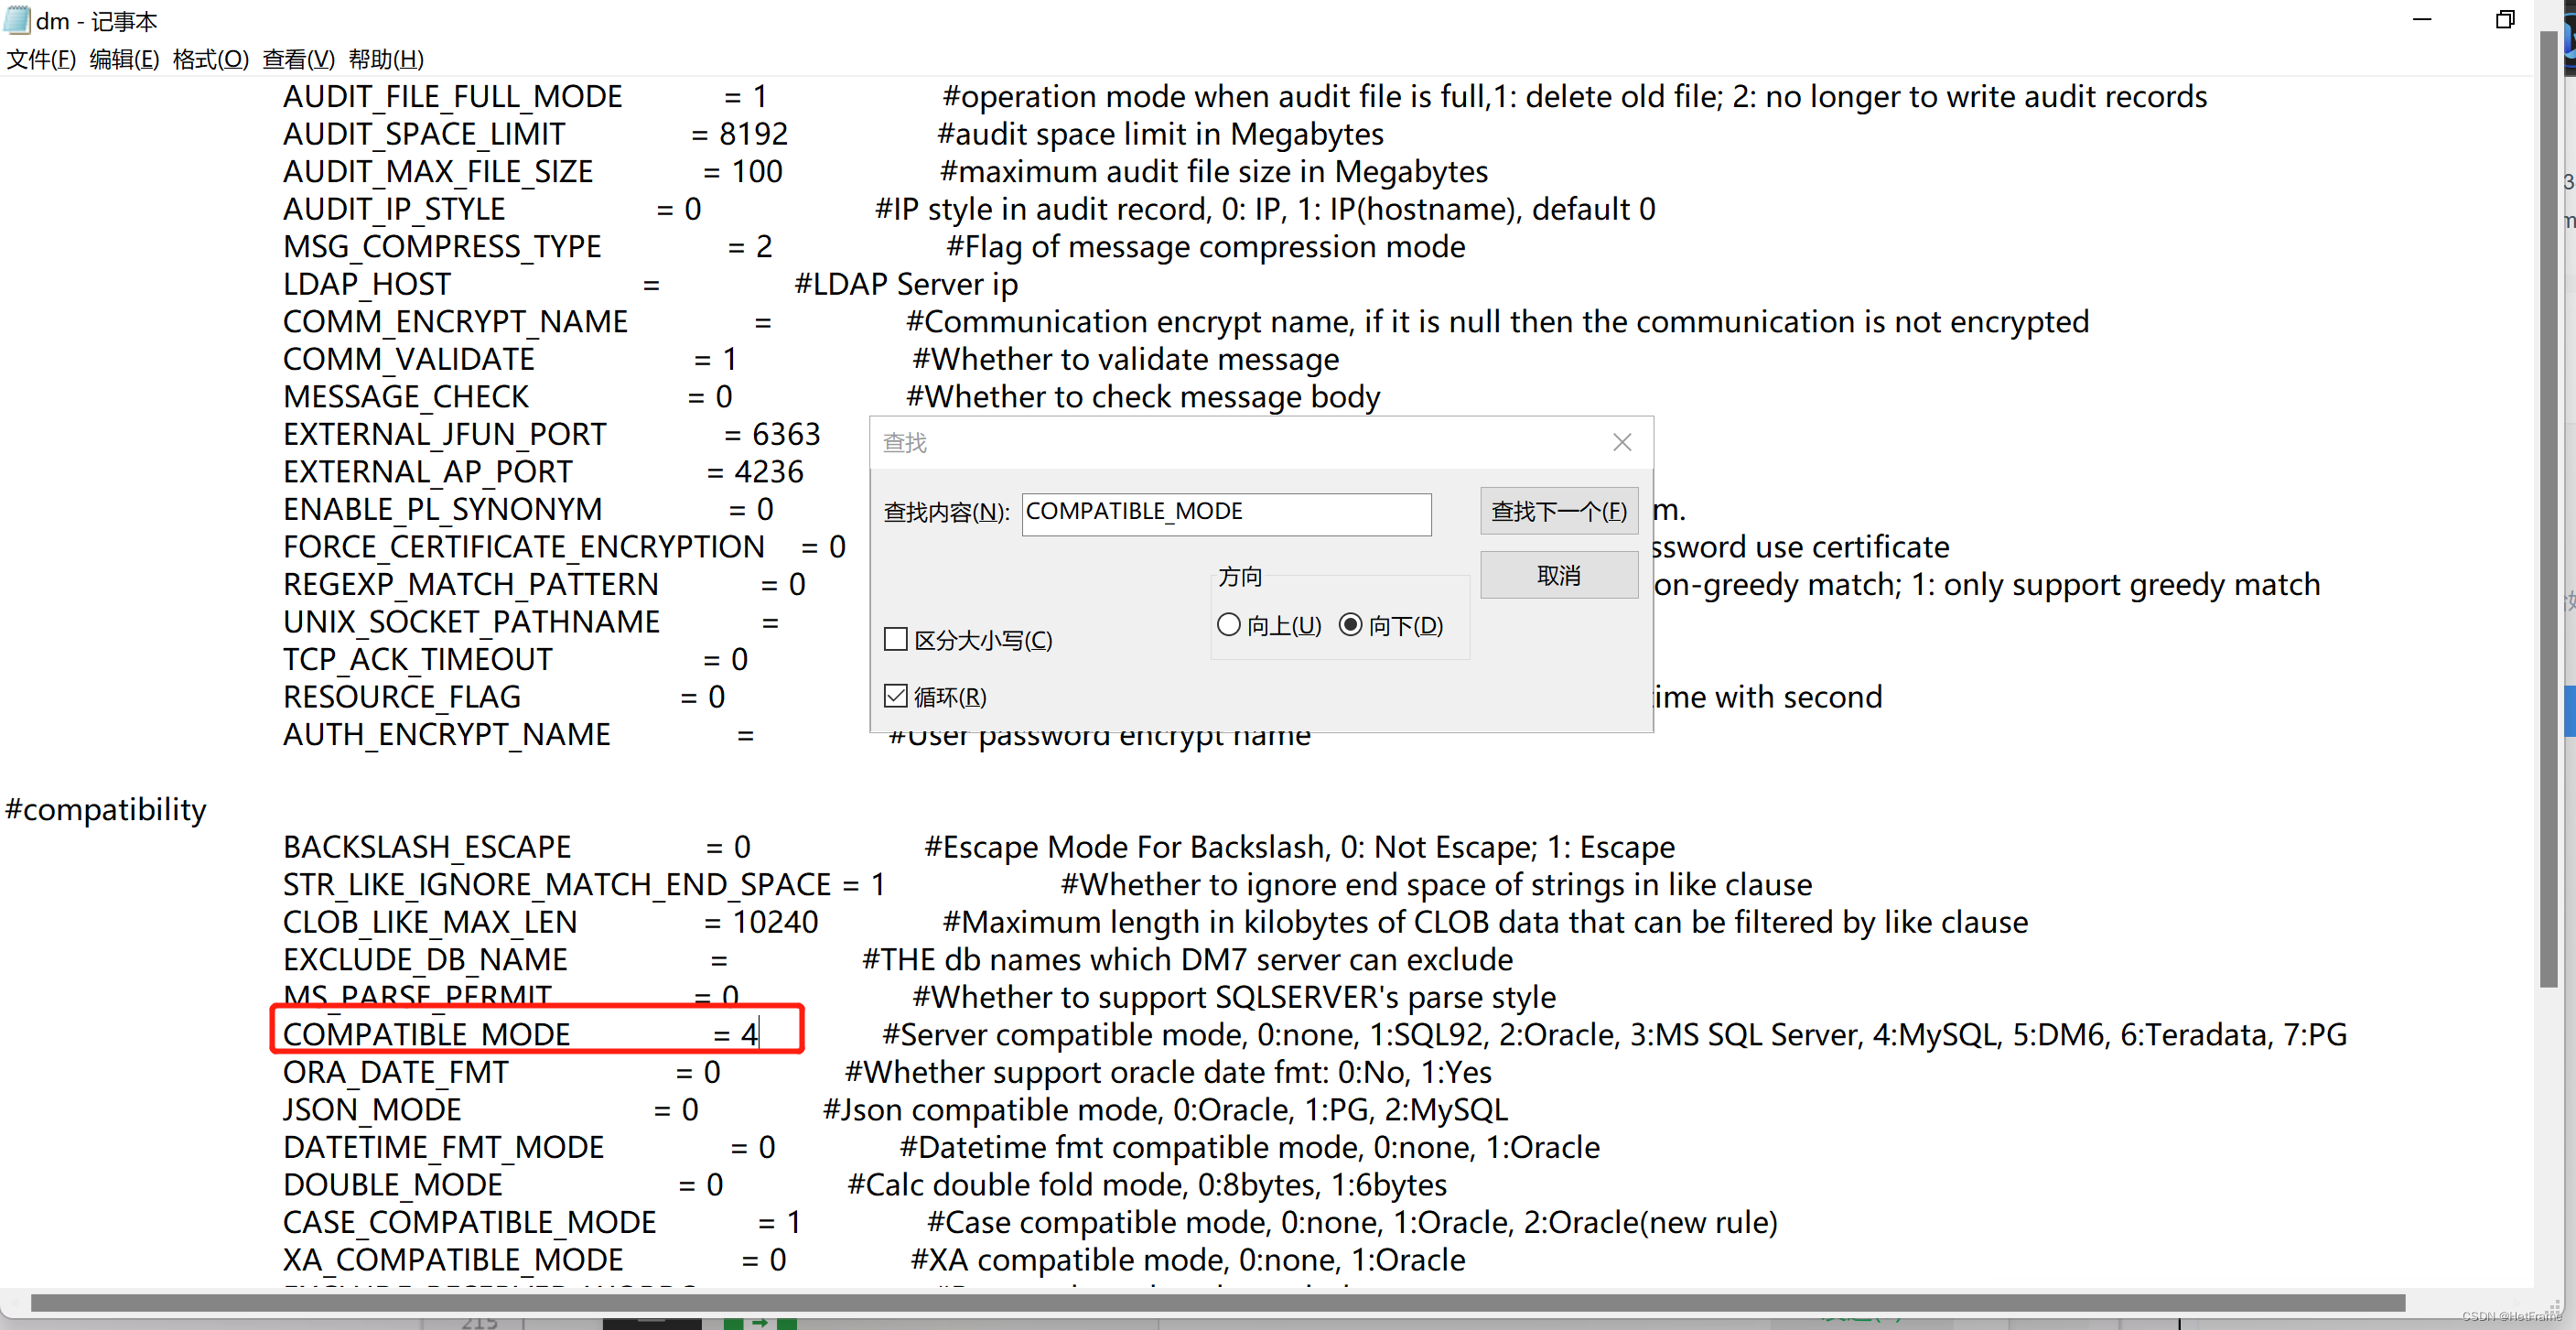The image size is (2576, 1330).
Task: Click the search field containing COMPATIBLE_MODE
Action: (x=1226, y=513)
